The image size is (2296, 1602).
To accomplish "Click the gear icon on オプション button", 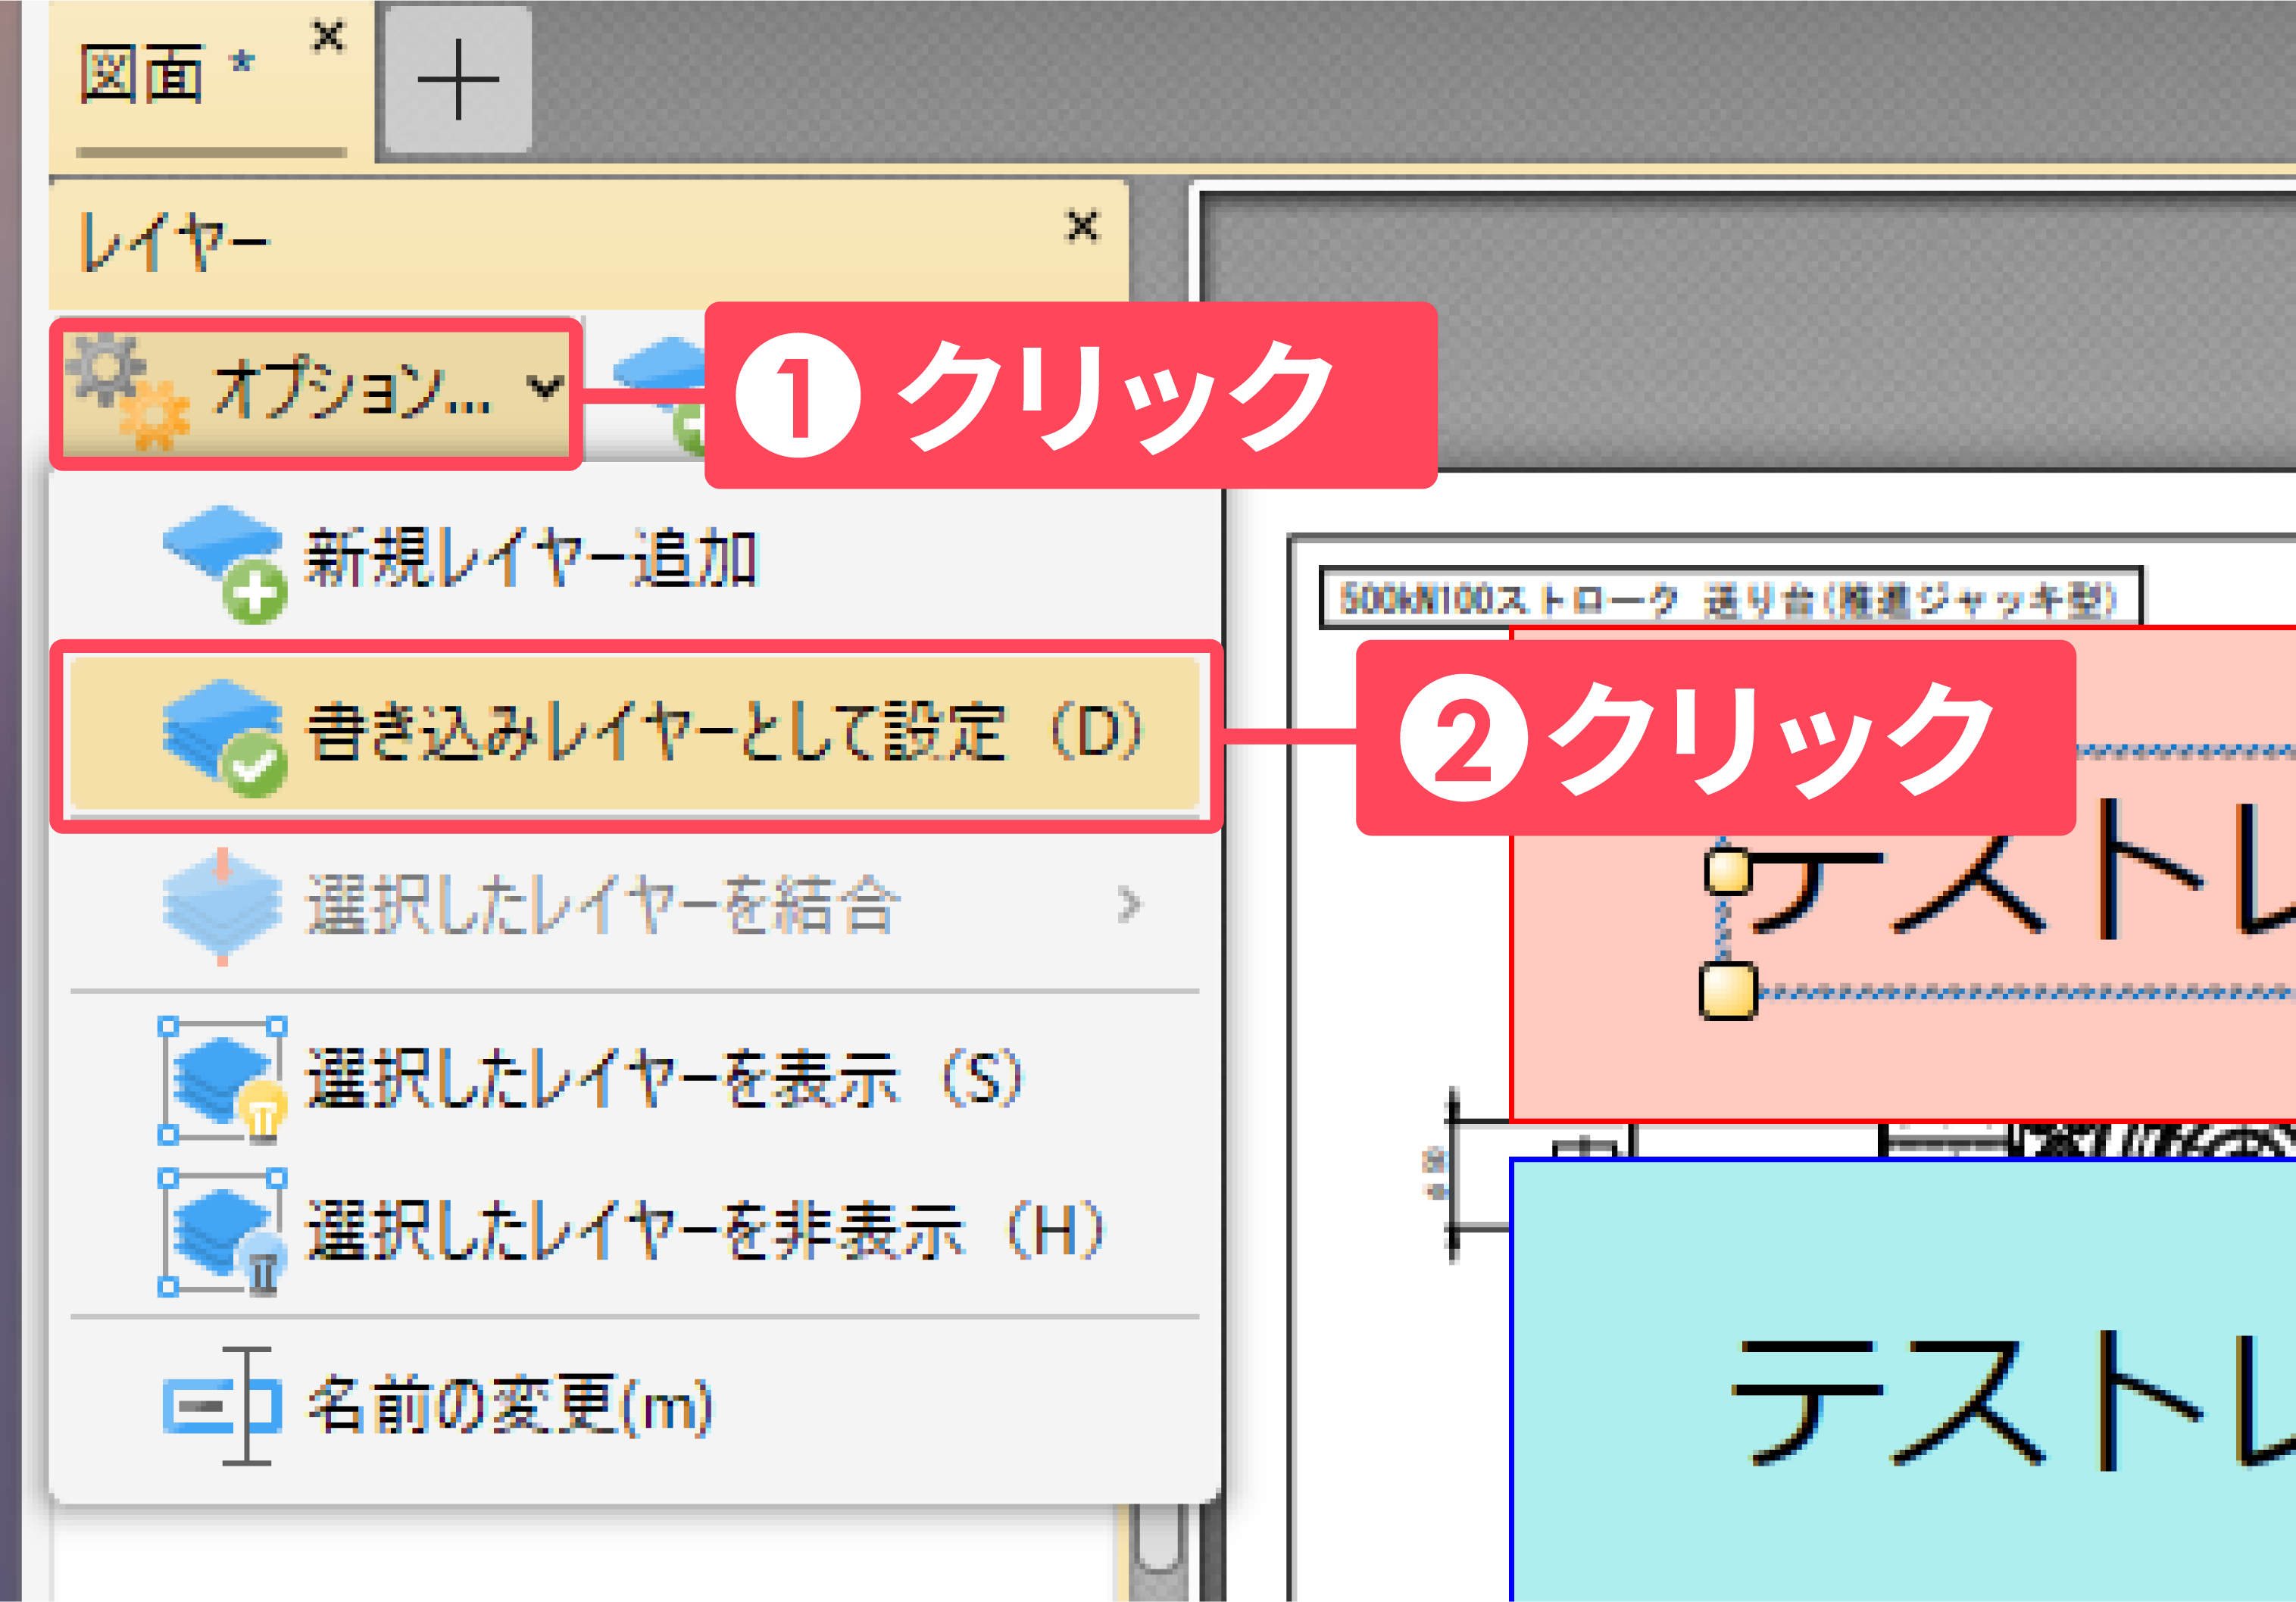I will click(127, 391).
